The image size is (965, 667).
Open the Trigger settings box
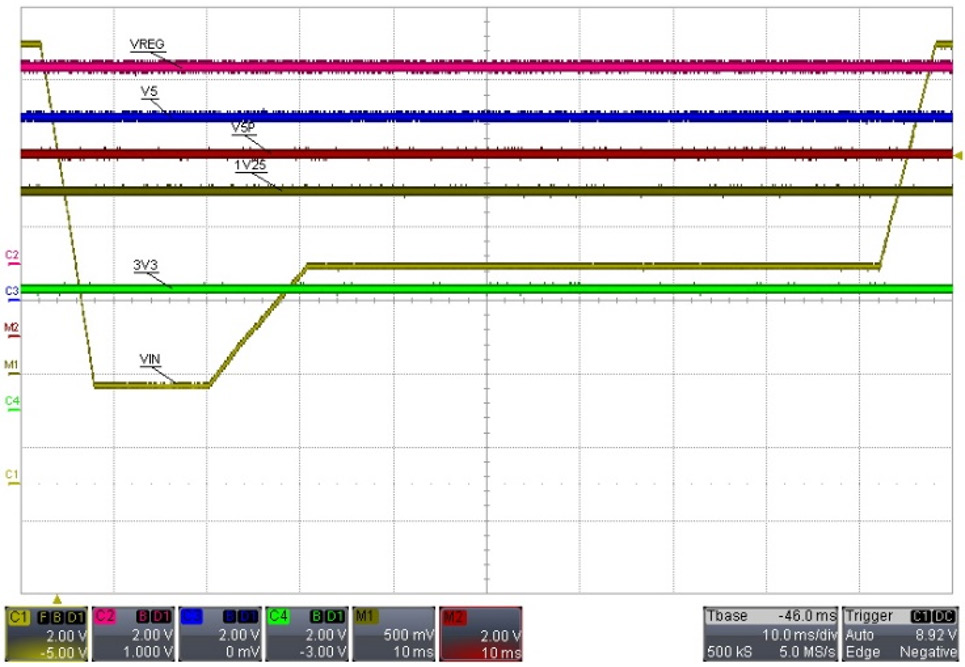[x=898, y=634]
